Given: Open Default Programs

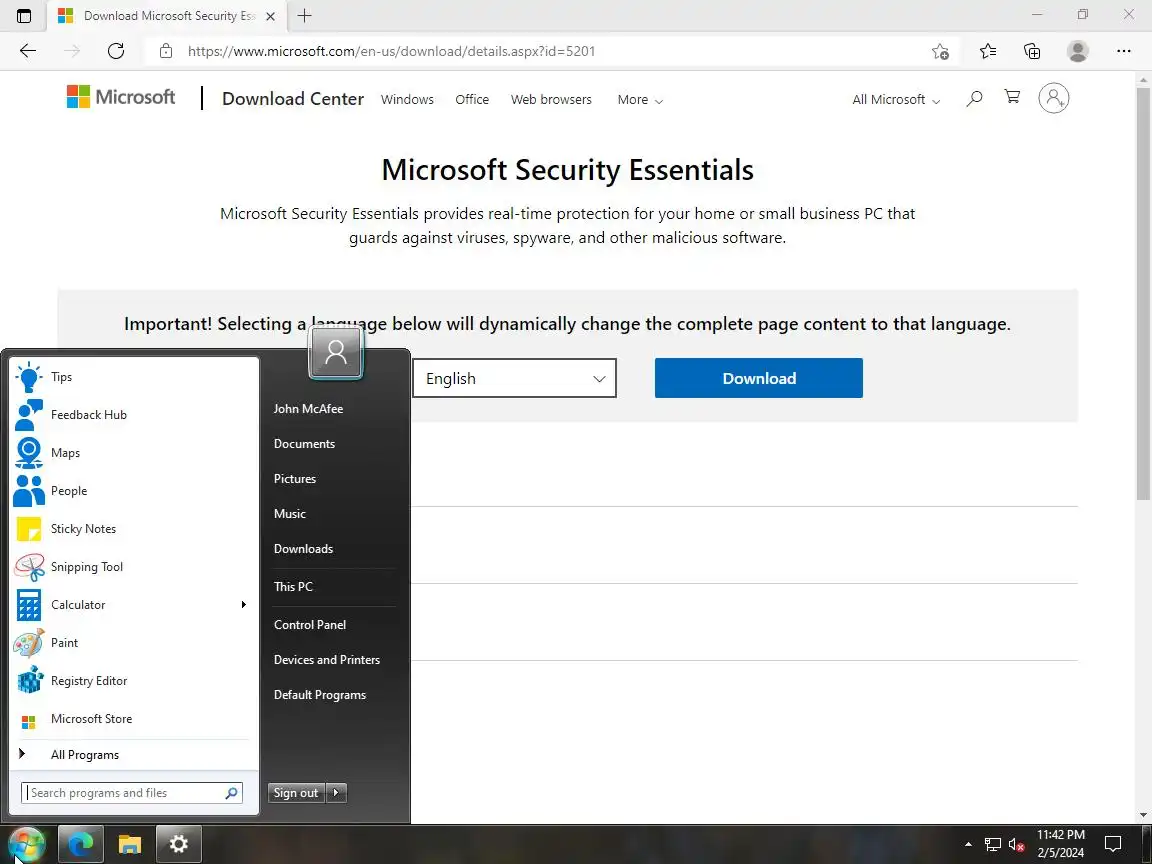Looking at the screenshot, I should 320,695.
